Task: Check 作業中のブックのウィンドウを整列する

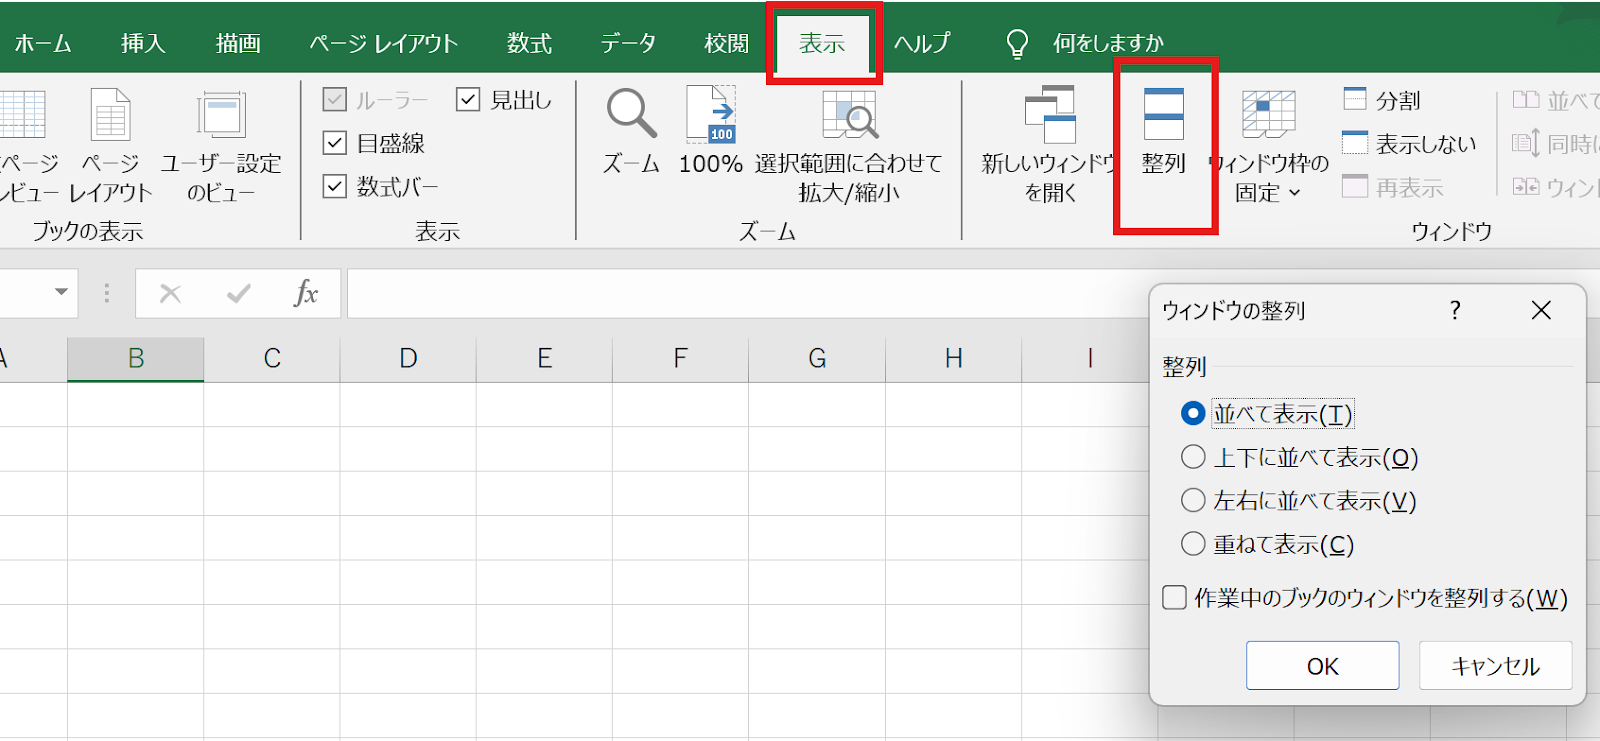Action: pos(1175,597)
